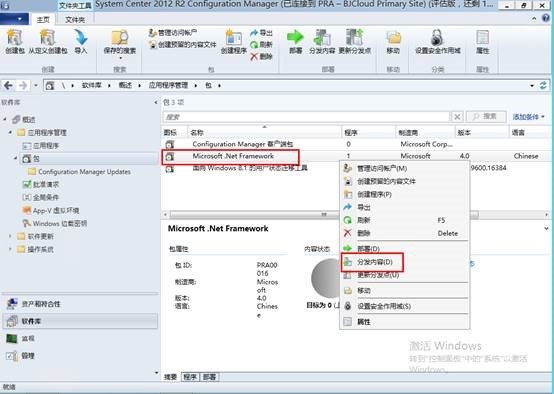This screenshot has width=554, height=394.
Task: Click the ribbon 创建程序 icon
Action: [x=233, y=37]
